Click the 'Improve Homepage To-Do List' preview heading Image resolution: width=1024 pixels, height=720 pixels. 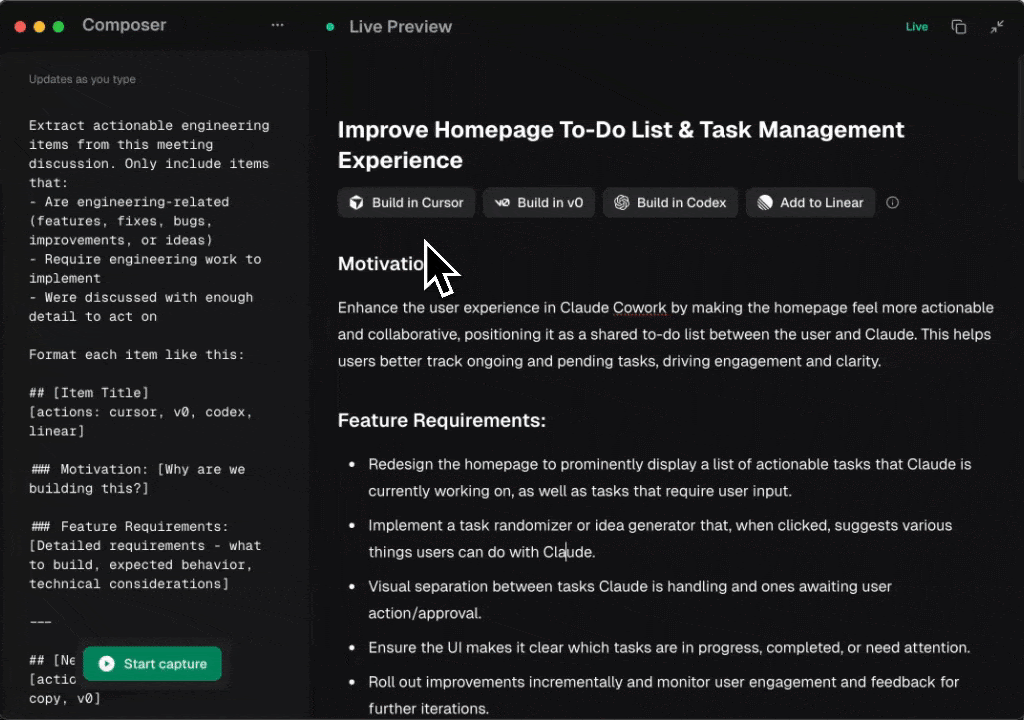pyautogui.click(x=620, y=145)
